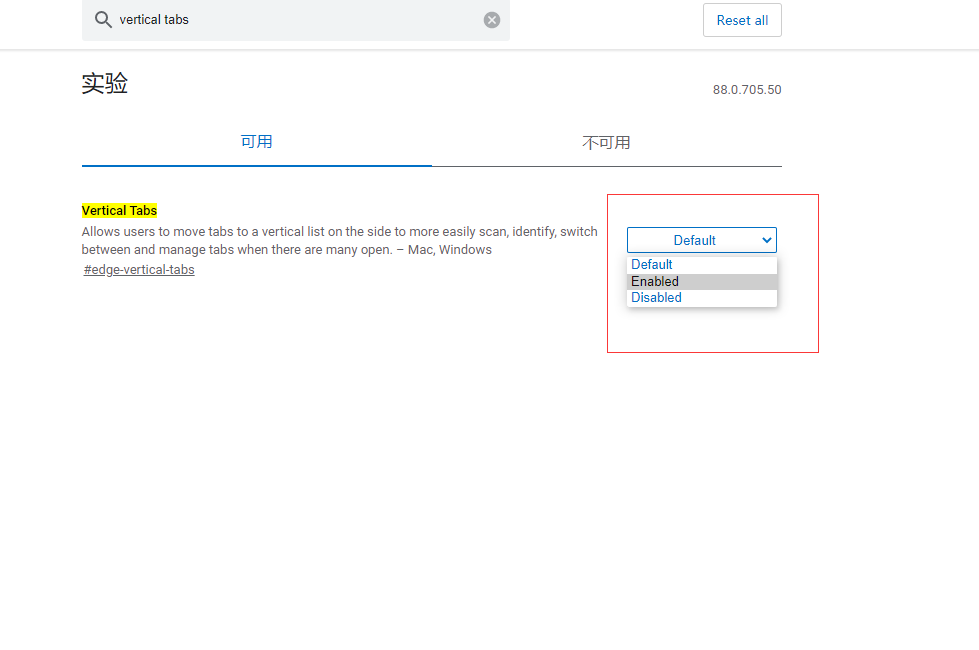Select Enabled in the dropdown list
979x650 pixels.
pos(702,282)
